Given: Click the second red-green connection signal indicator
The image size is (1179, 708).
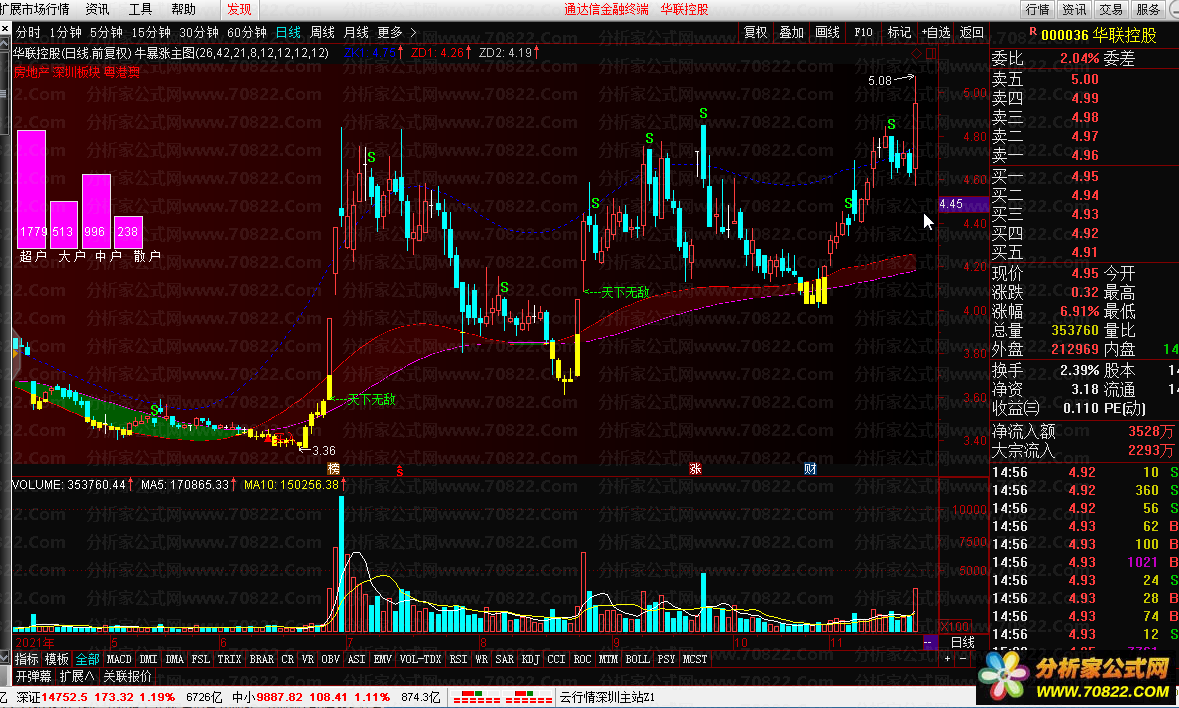Looking at the screenshot, I should [x=529, y=697].
